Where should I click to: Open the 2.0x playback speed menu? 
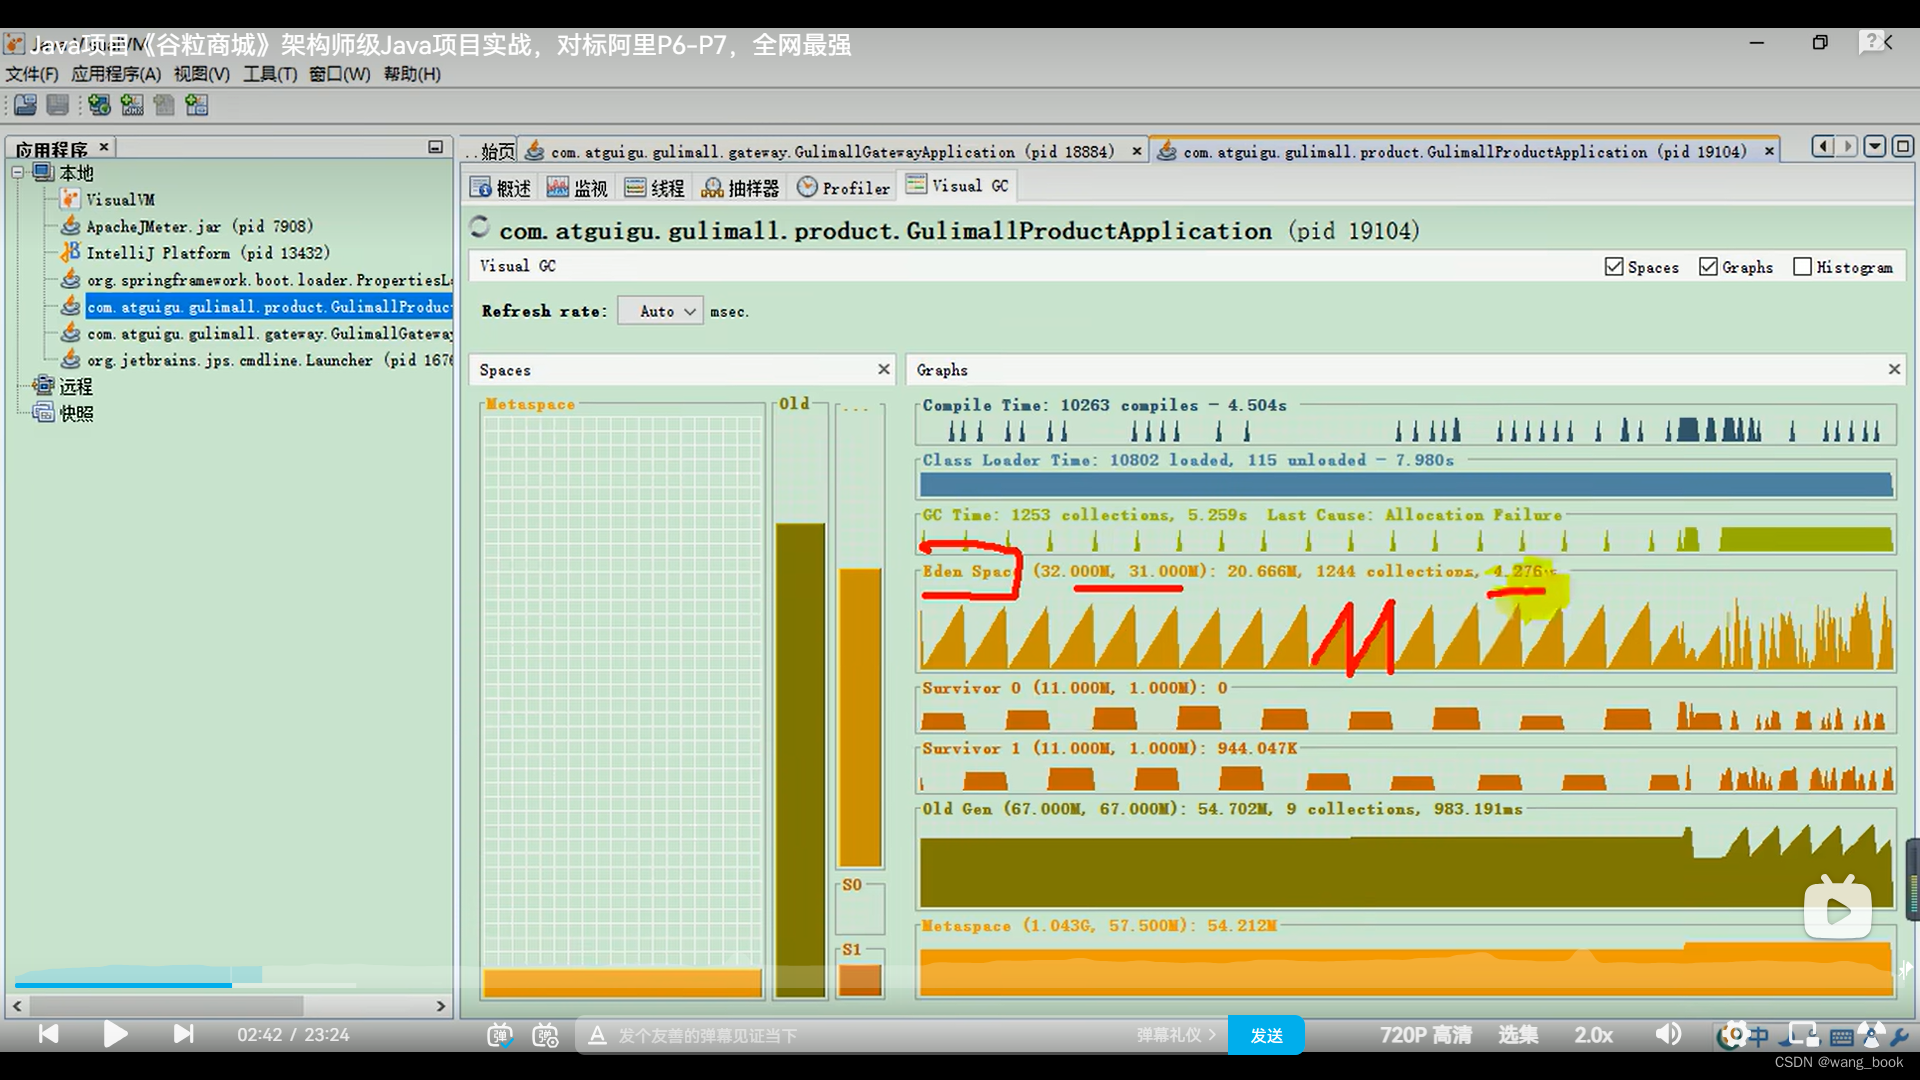pyautogui.click(x=1594, y=1035)
